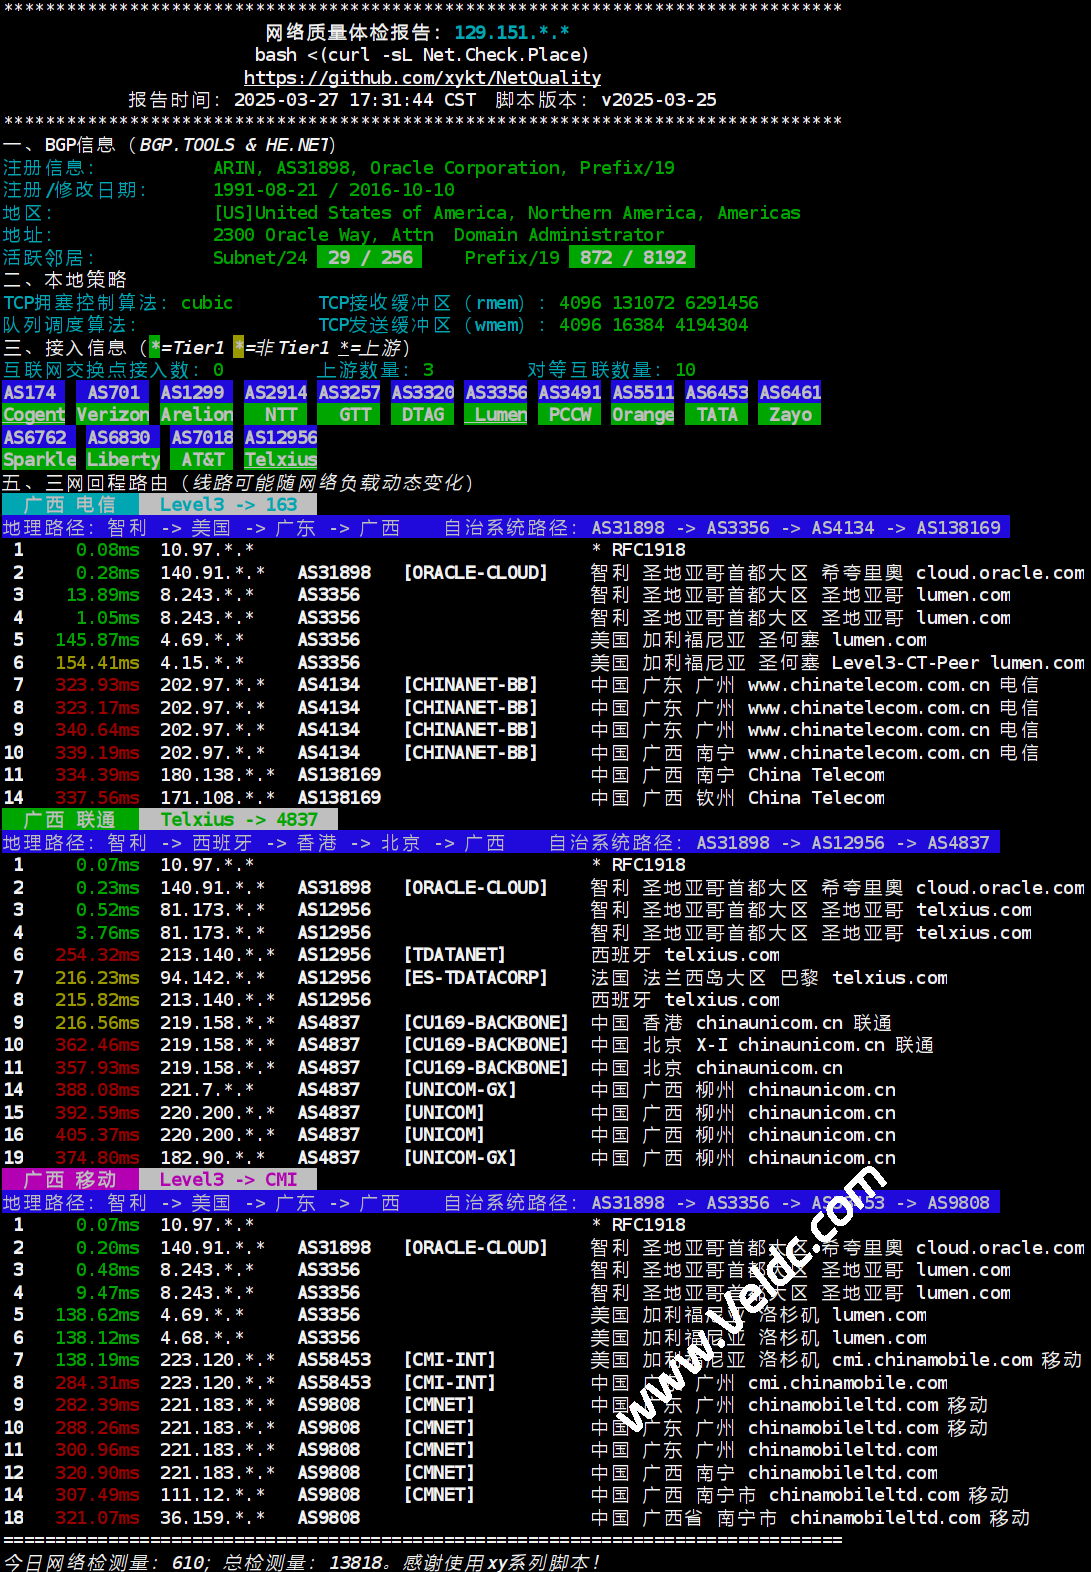Select the 广西 电信 route header
1091x1572 pixels.
pyautogui.click(x=70, y=505)
